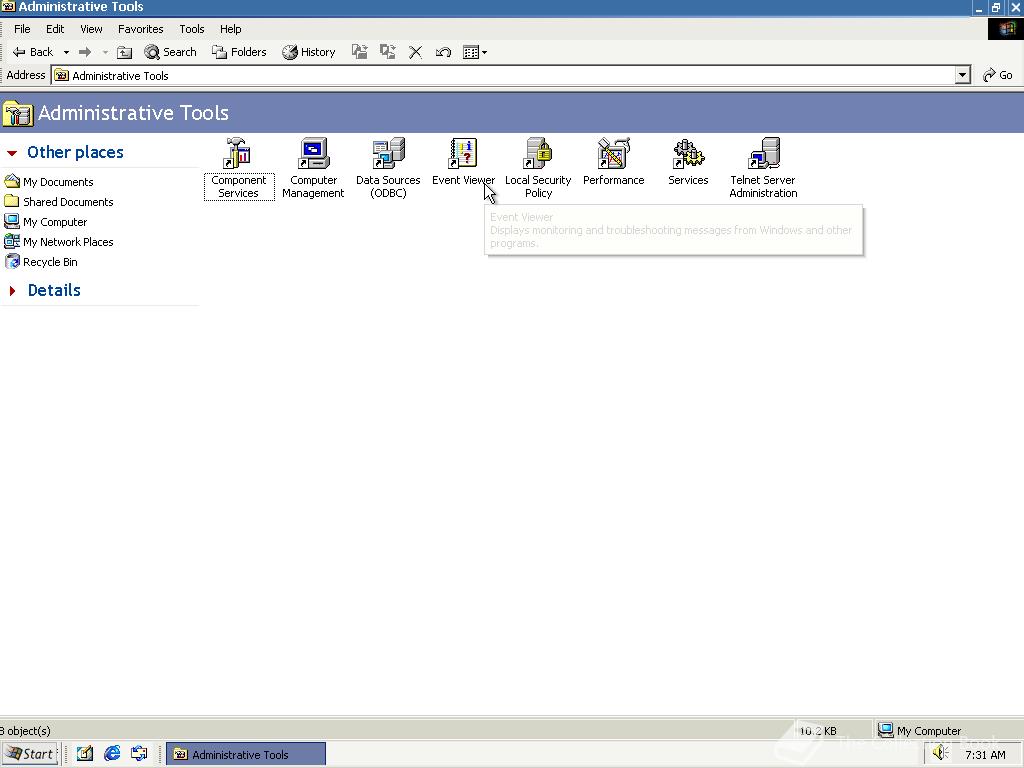Click the Start button
This screenshot has height=768, width=1024.
pos(29,754)
